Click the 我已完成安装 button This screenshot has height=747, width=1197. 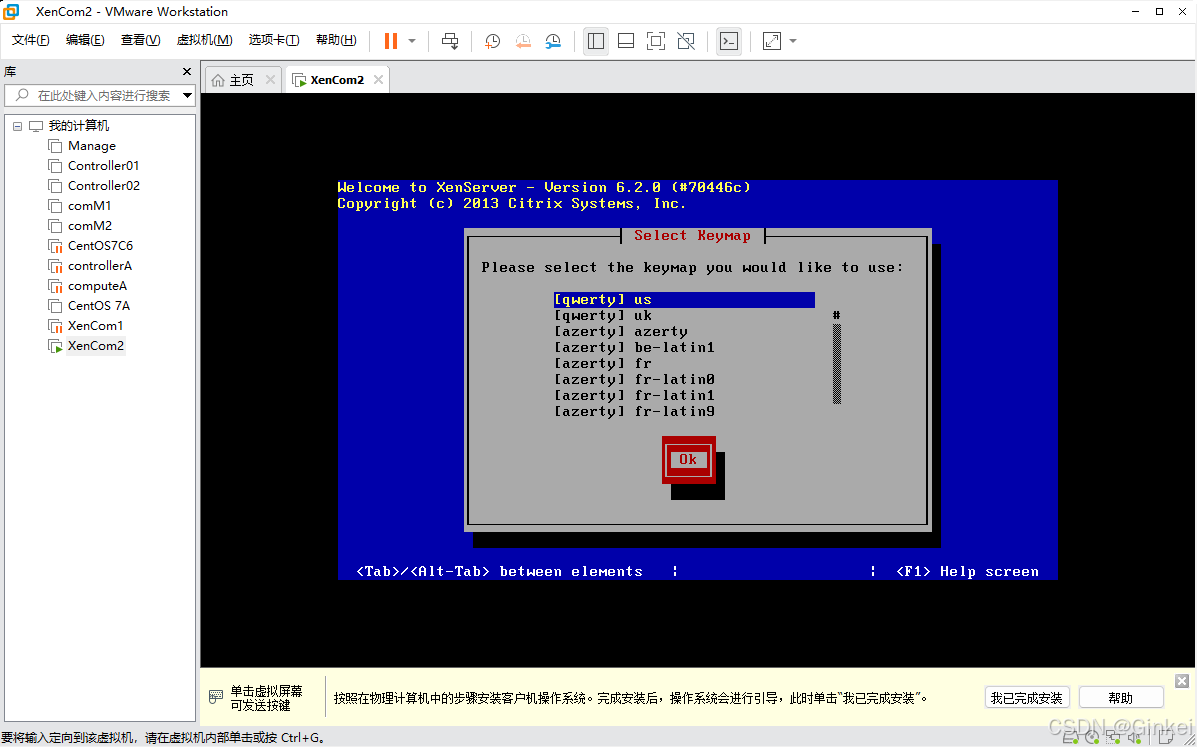1027,697
